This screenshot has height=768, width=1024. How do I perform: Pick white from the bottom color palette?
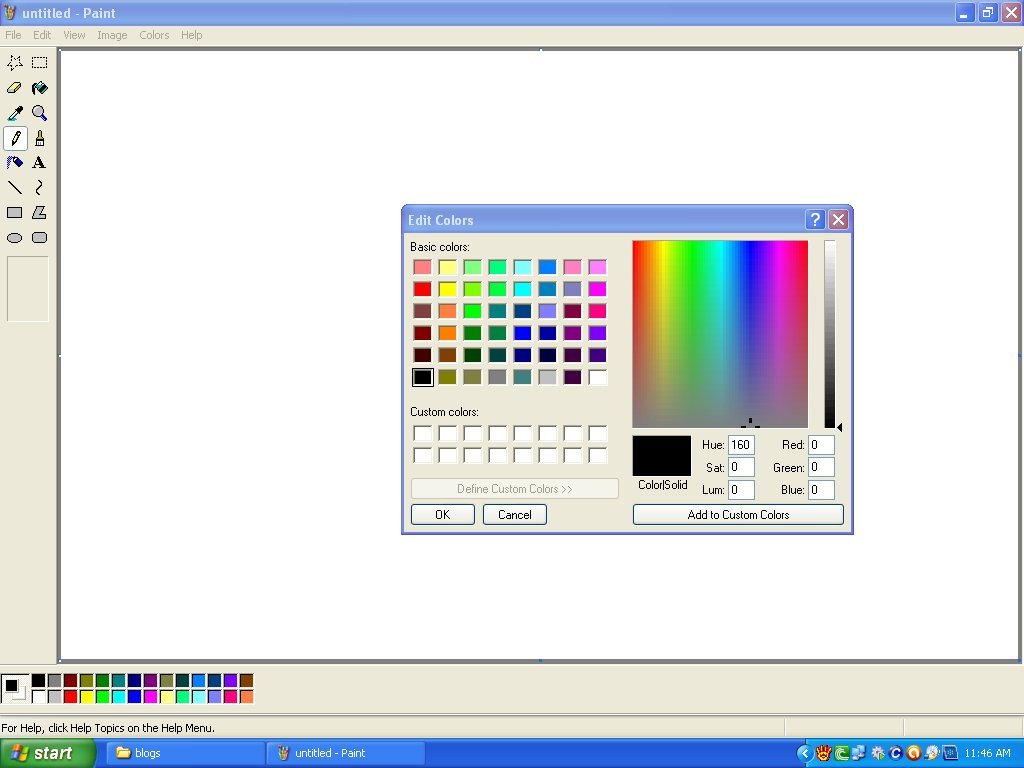[39, 697]
